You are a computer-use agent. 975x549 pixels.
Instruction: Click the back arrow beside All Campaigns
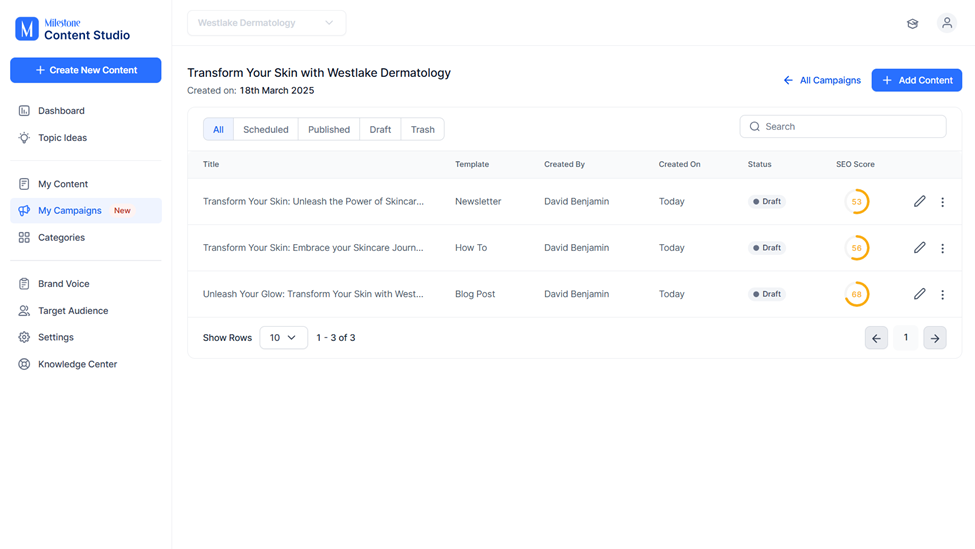click(788, 80)
